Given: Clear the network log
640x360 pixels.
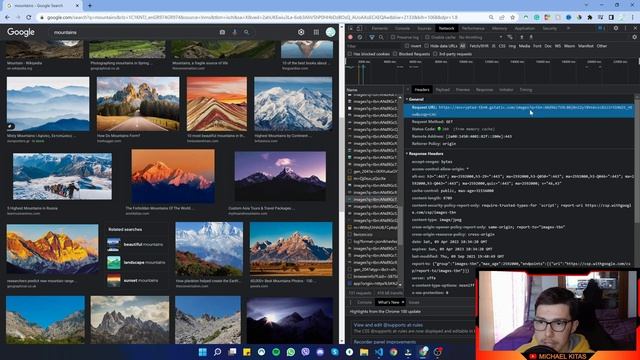Looking at the screenshot, I should 360,37.
